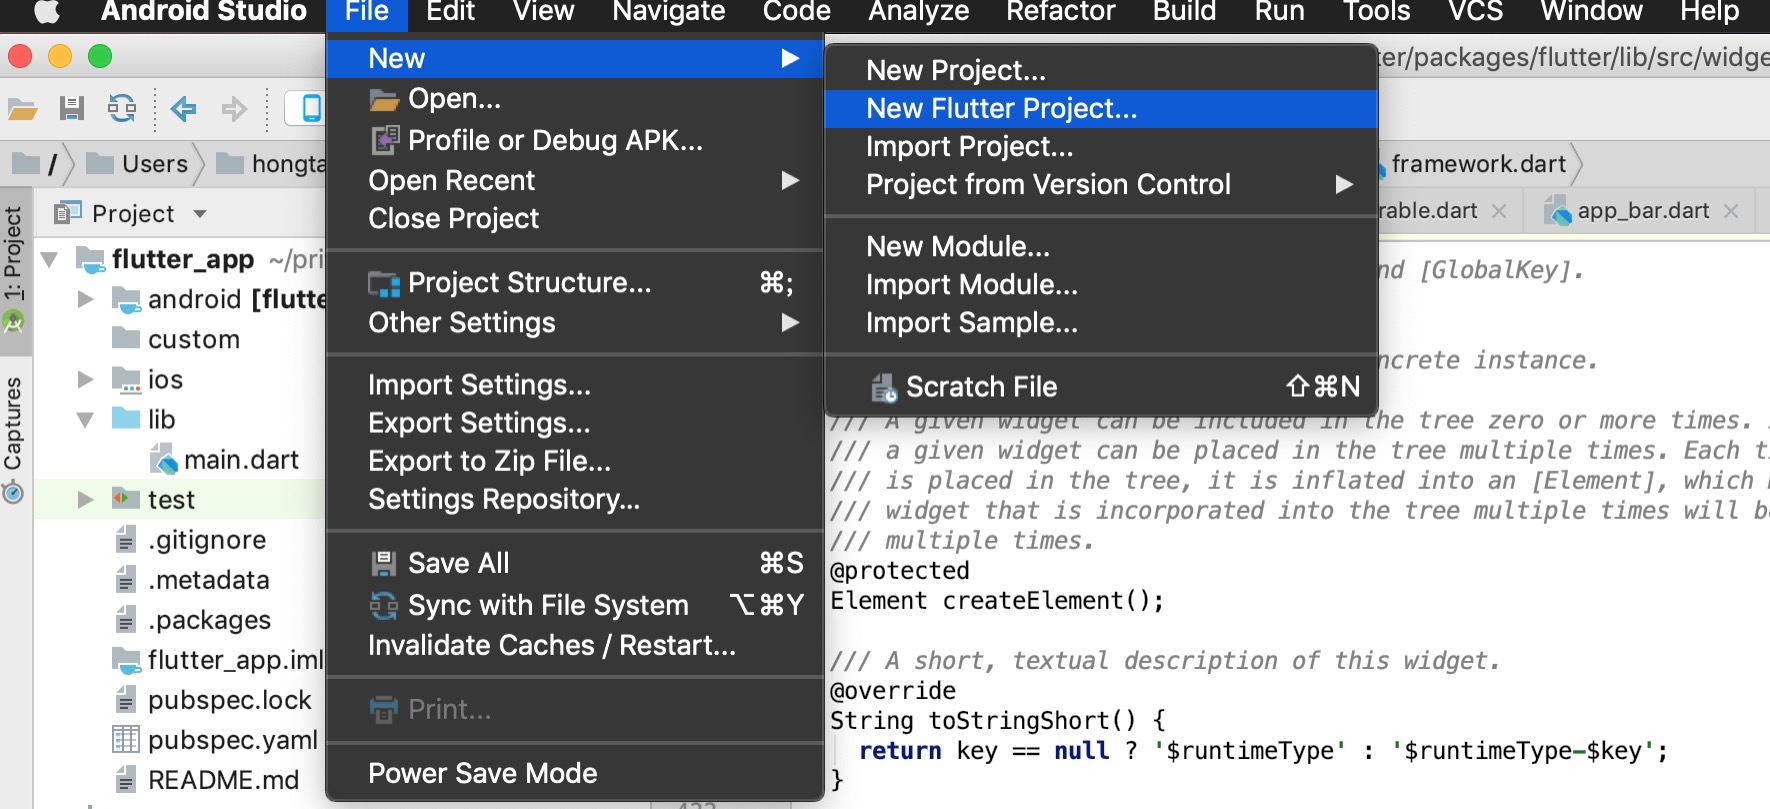The width and height of the screenshot is (1770, 809).
Task: Choose Export Settings...
Action: tap(575, 423)
